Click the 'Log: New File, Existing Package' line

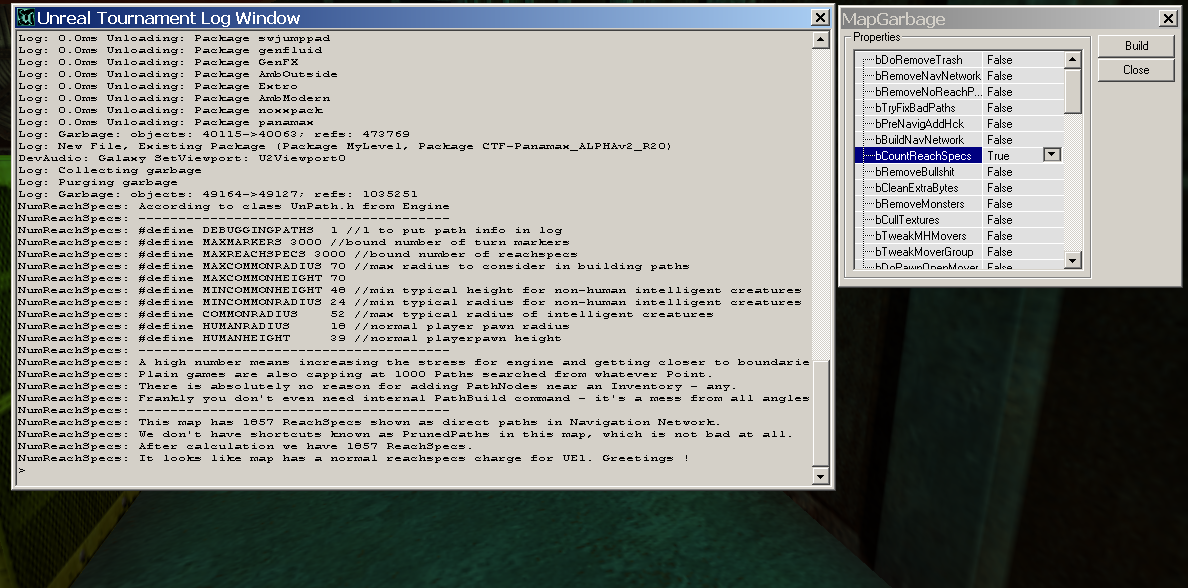pyautogui.click(x=345, y=146)
